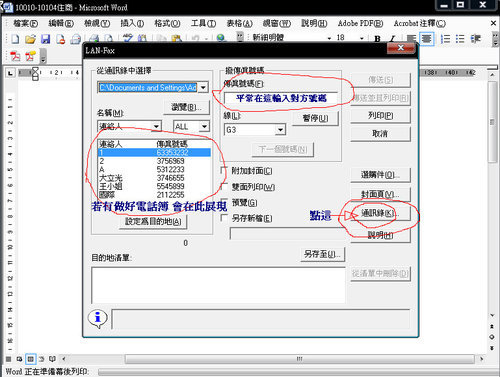This screenshot has width=500, height=377.
Task: Select the Align Left icon
Action: tap(411, 39)
